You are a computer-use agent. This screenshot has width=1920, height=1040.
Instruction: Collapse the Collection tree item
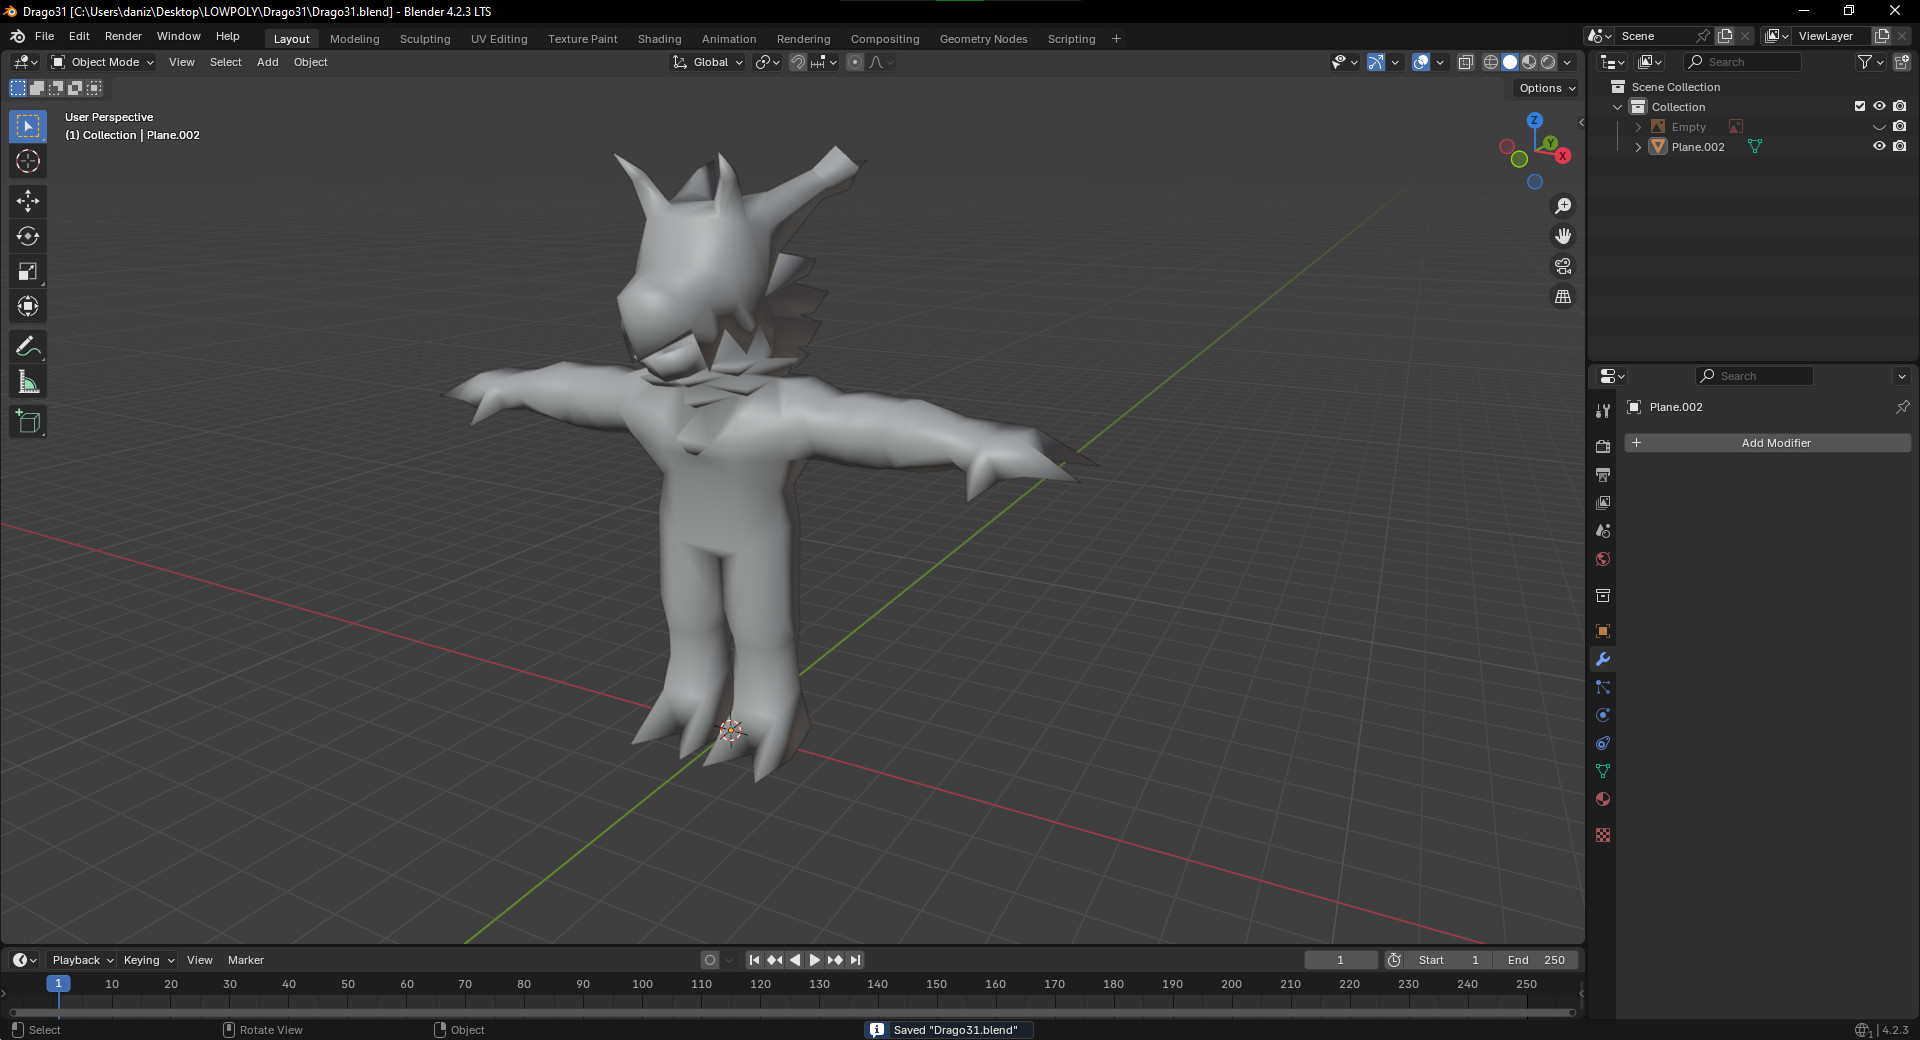point(1618,107)
